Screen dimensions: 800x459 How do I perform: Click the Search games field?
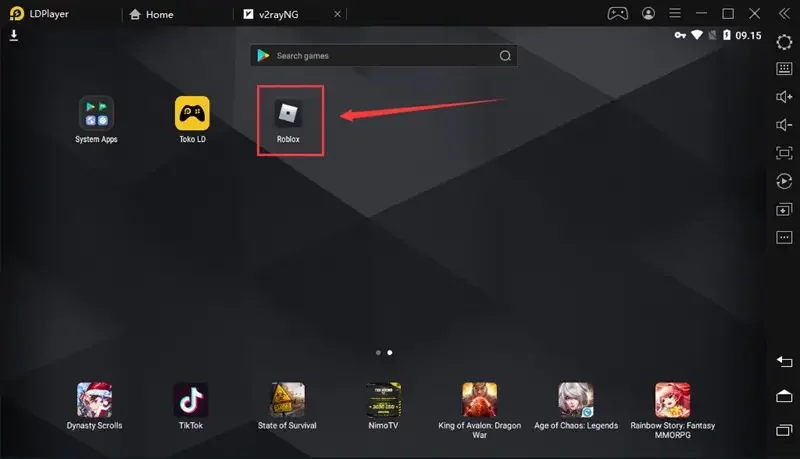384,56
